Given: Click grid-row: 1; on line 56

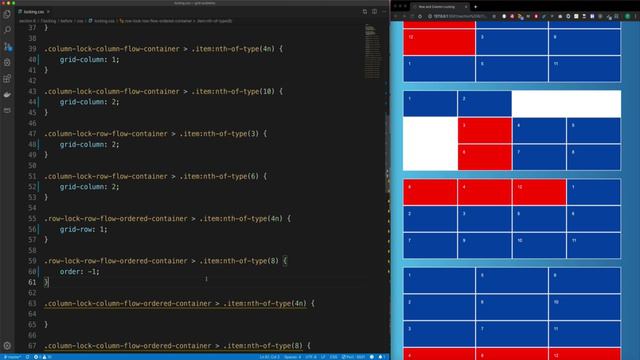Looking at the screenshot, I should point(84,229).
